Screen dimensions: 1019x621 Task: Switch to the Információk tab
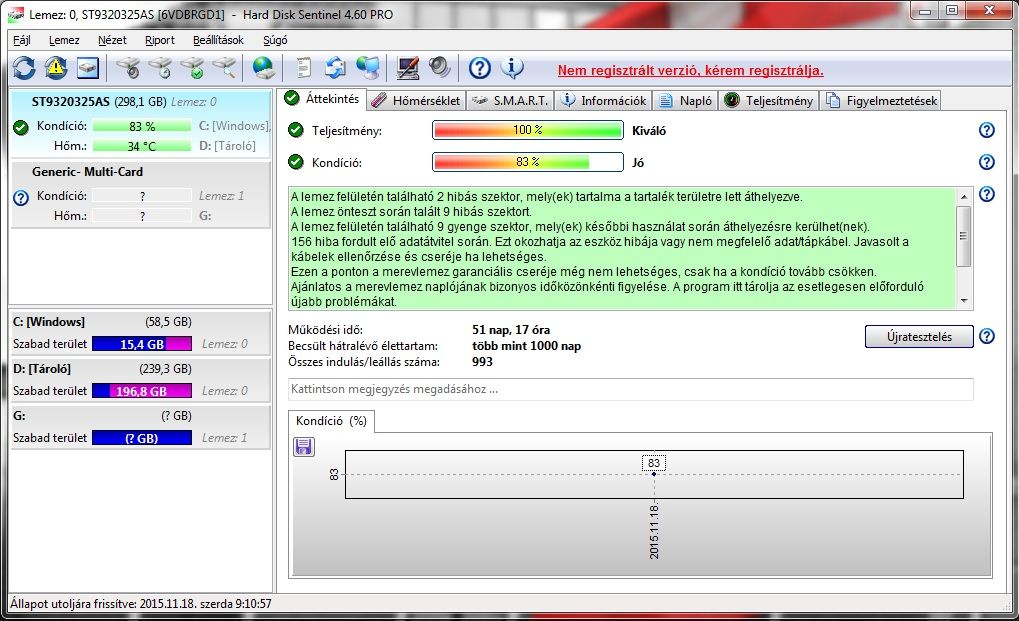pos(604,101)
